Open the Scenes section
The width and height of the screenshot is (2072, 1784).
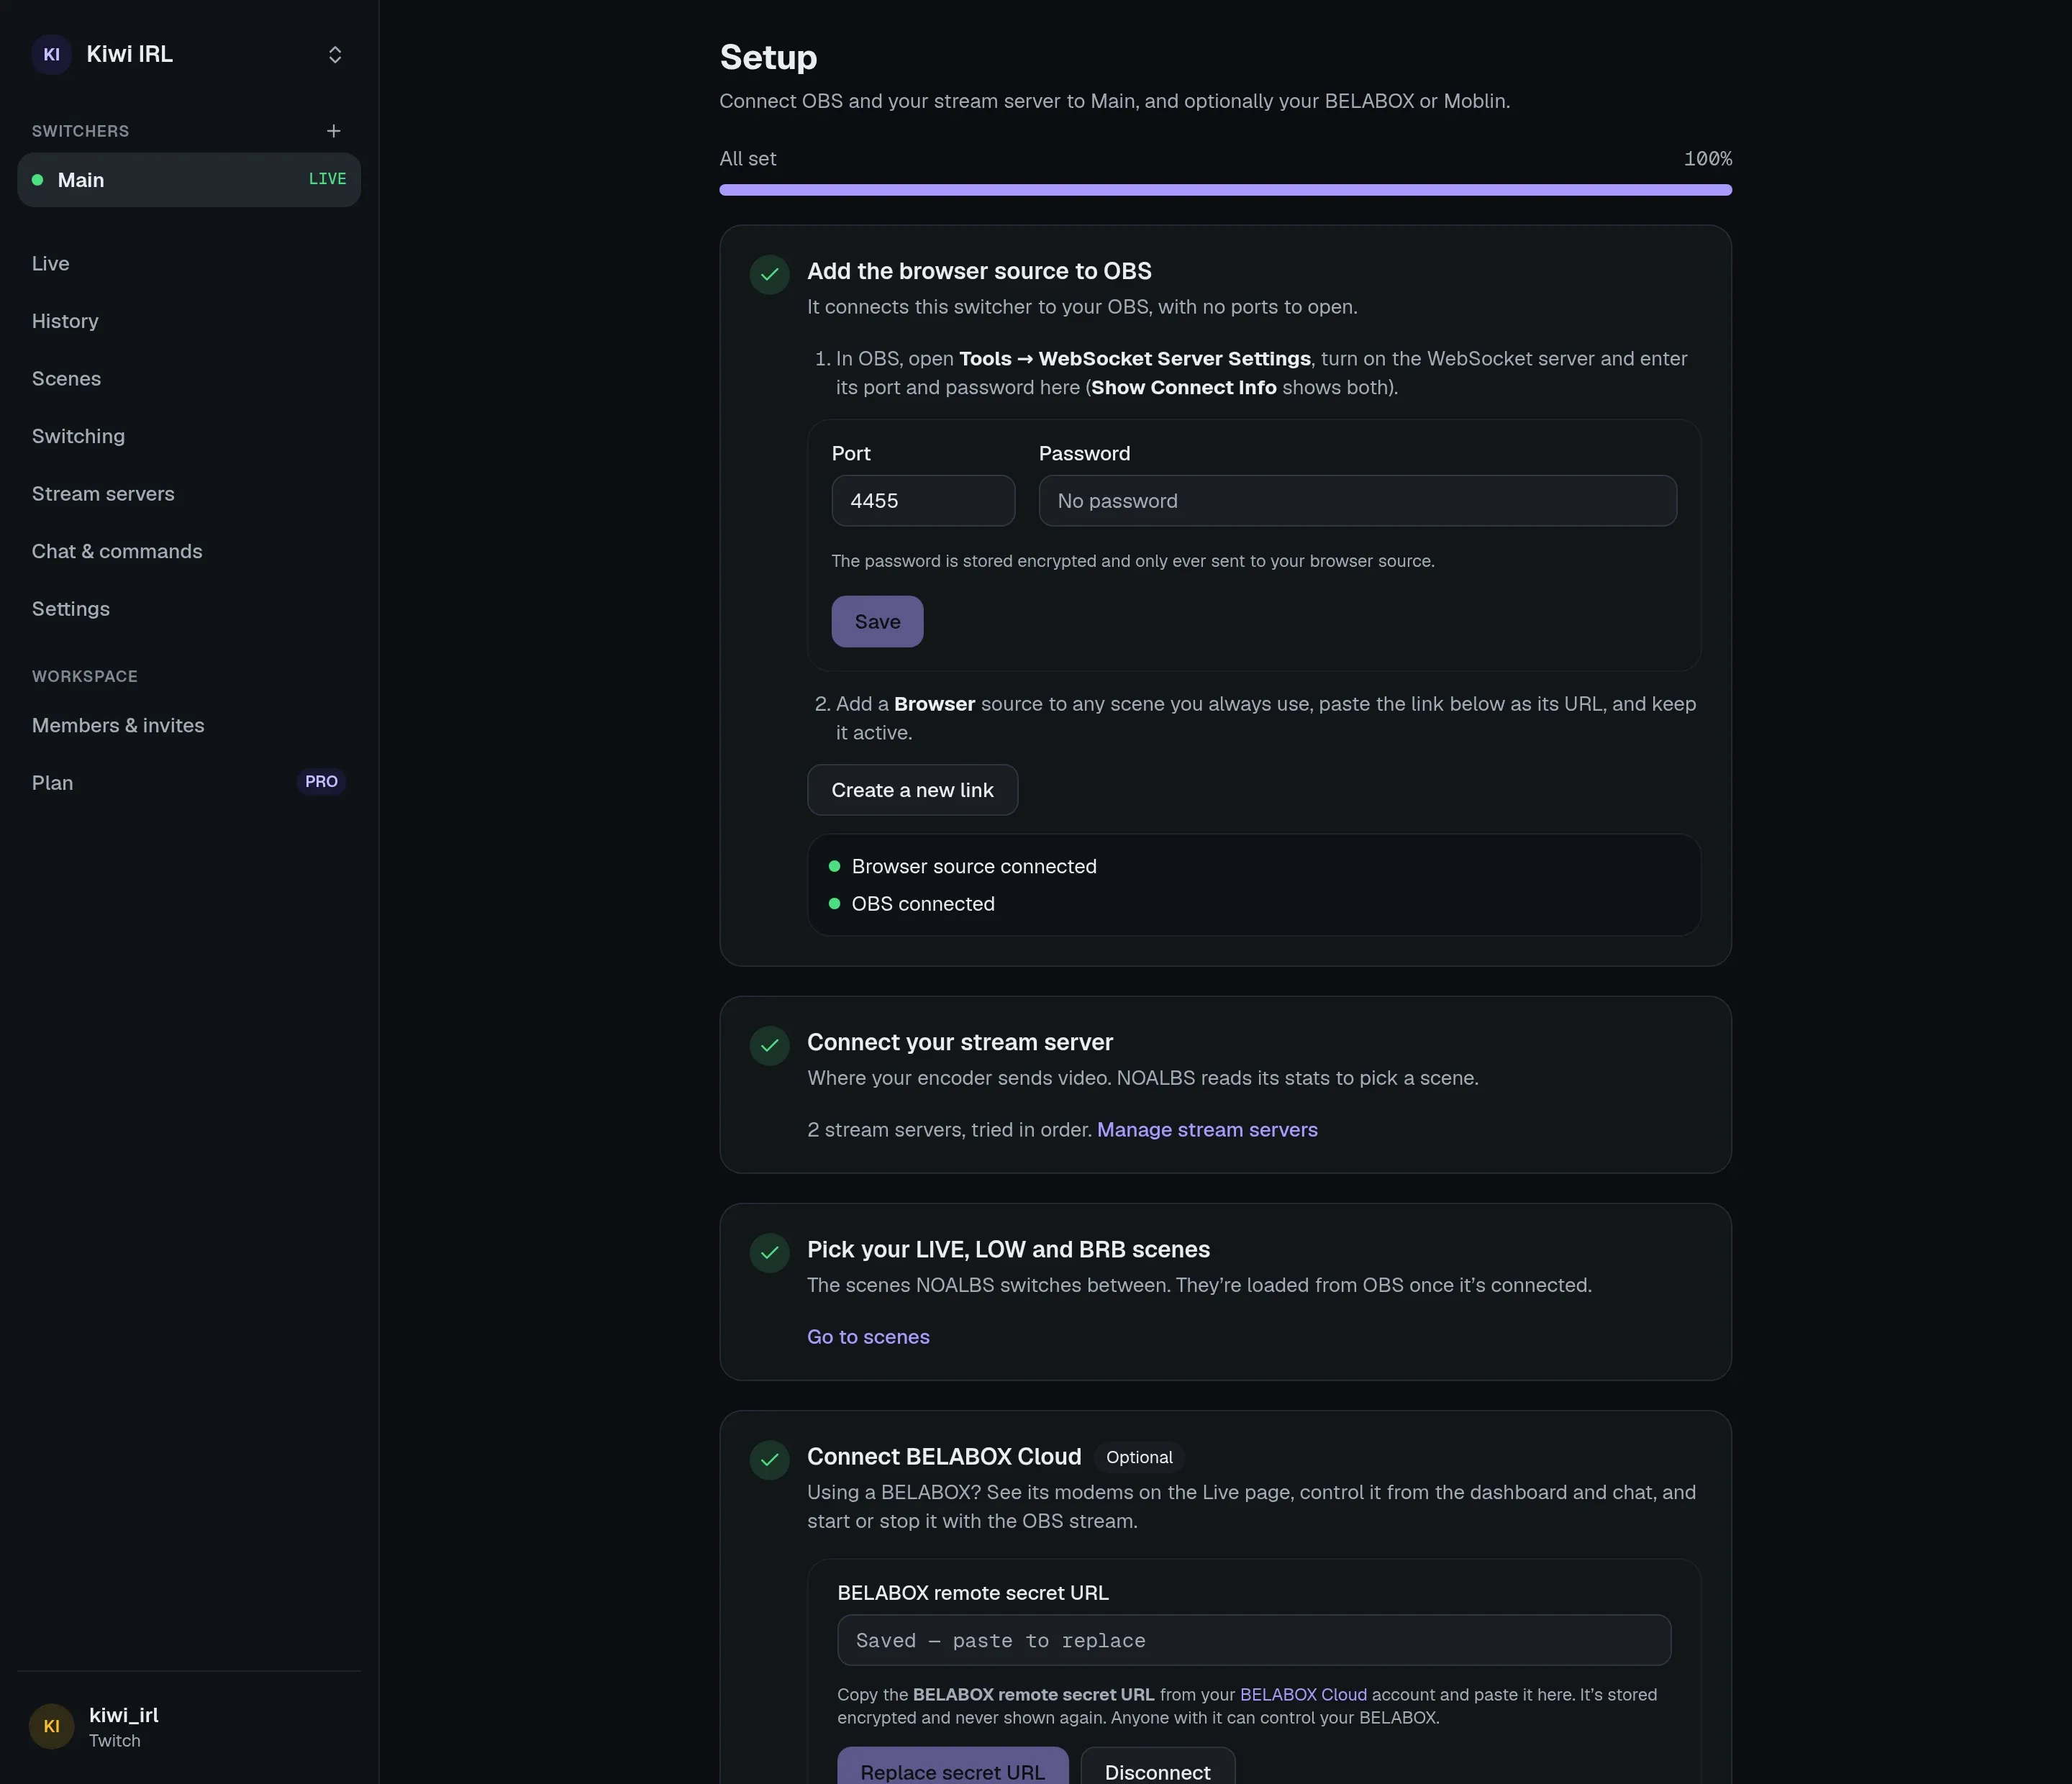pos(66,378)
